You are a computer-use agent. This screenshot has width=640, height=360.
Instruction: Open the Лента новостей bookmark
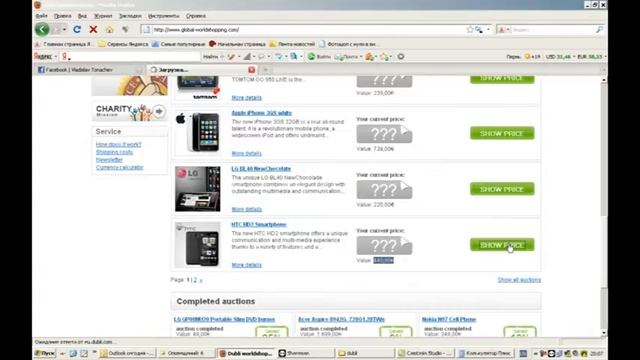[292, 44]
